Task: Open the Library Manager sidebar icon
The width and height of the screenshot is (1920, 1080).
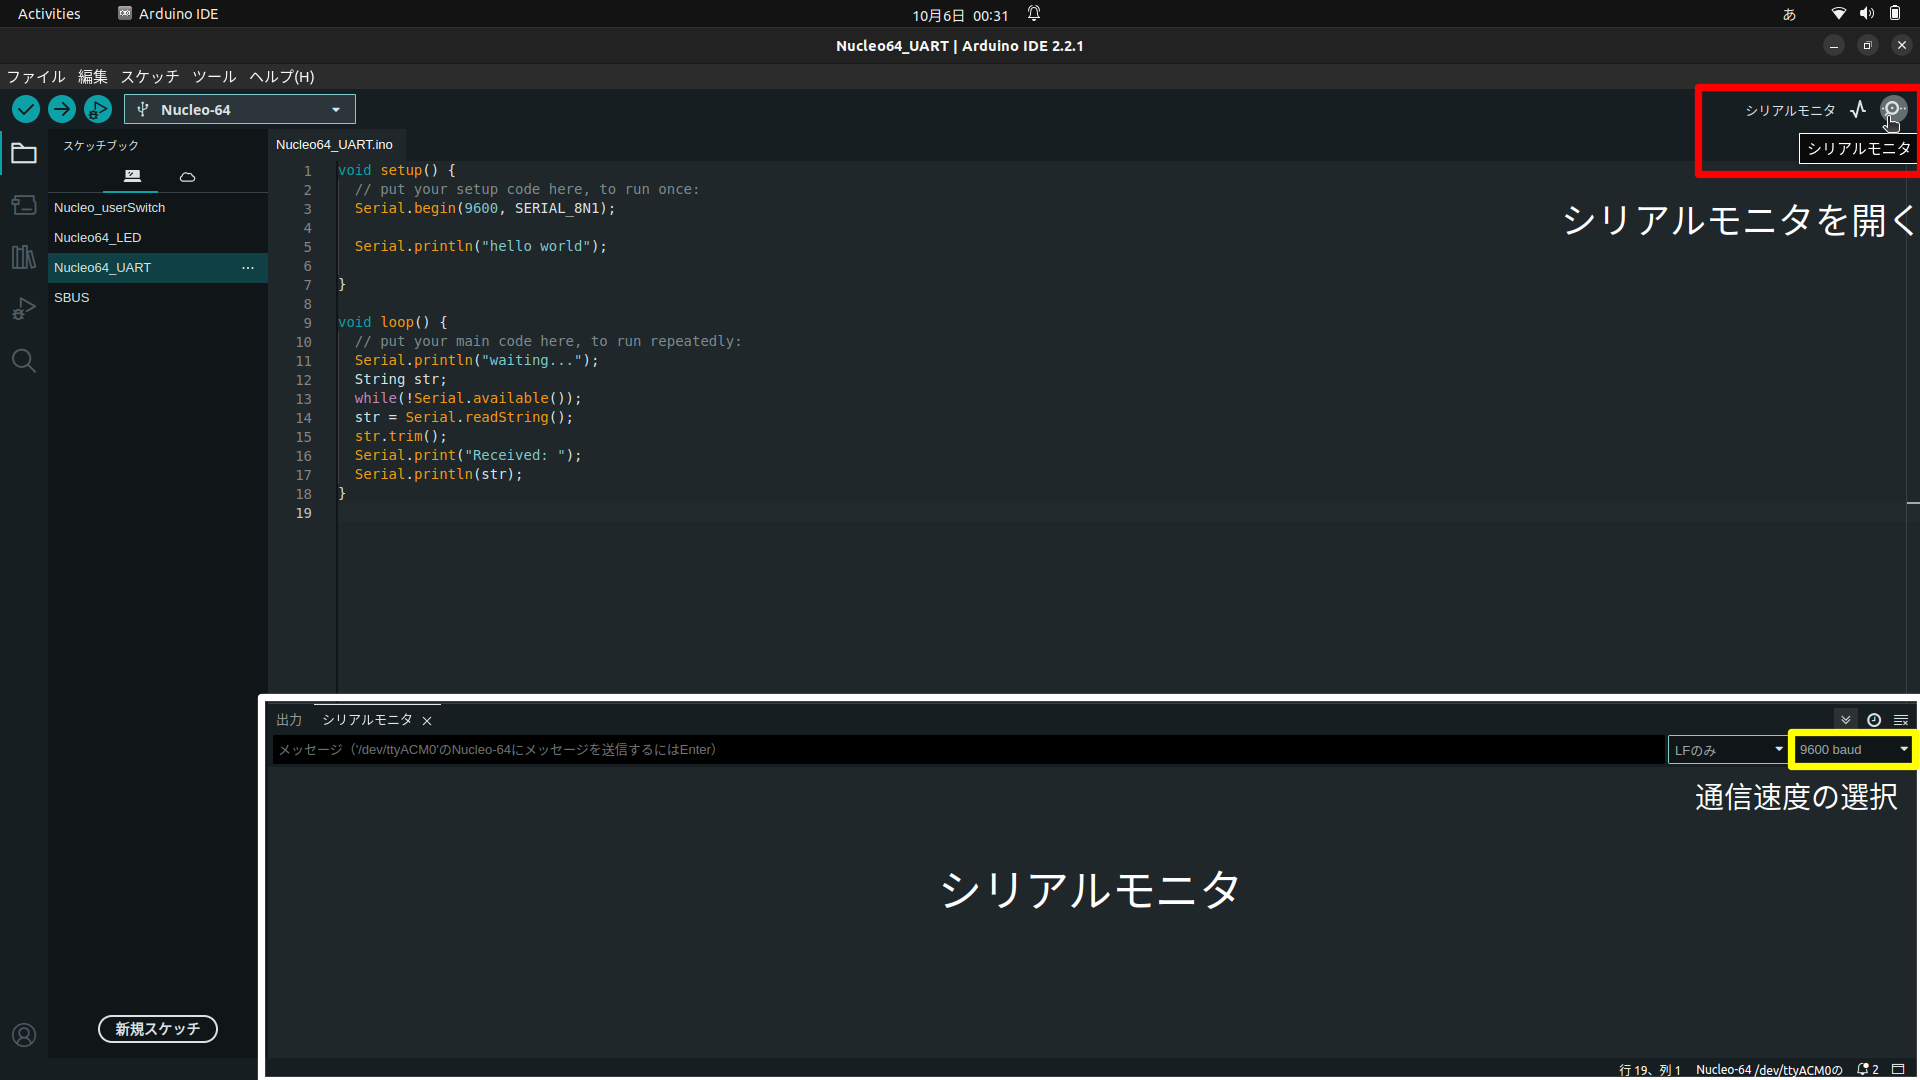Action: click(x=24, y=257)
